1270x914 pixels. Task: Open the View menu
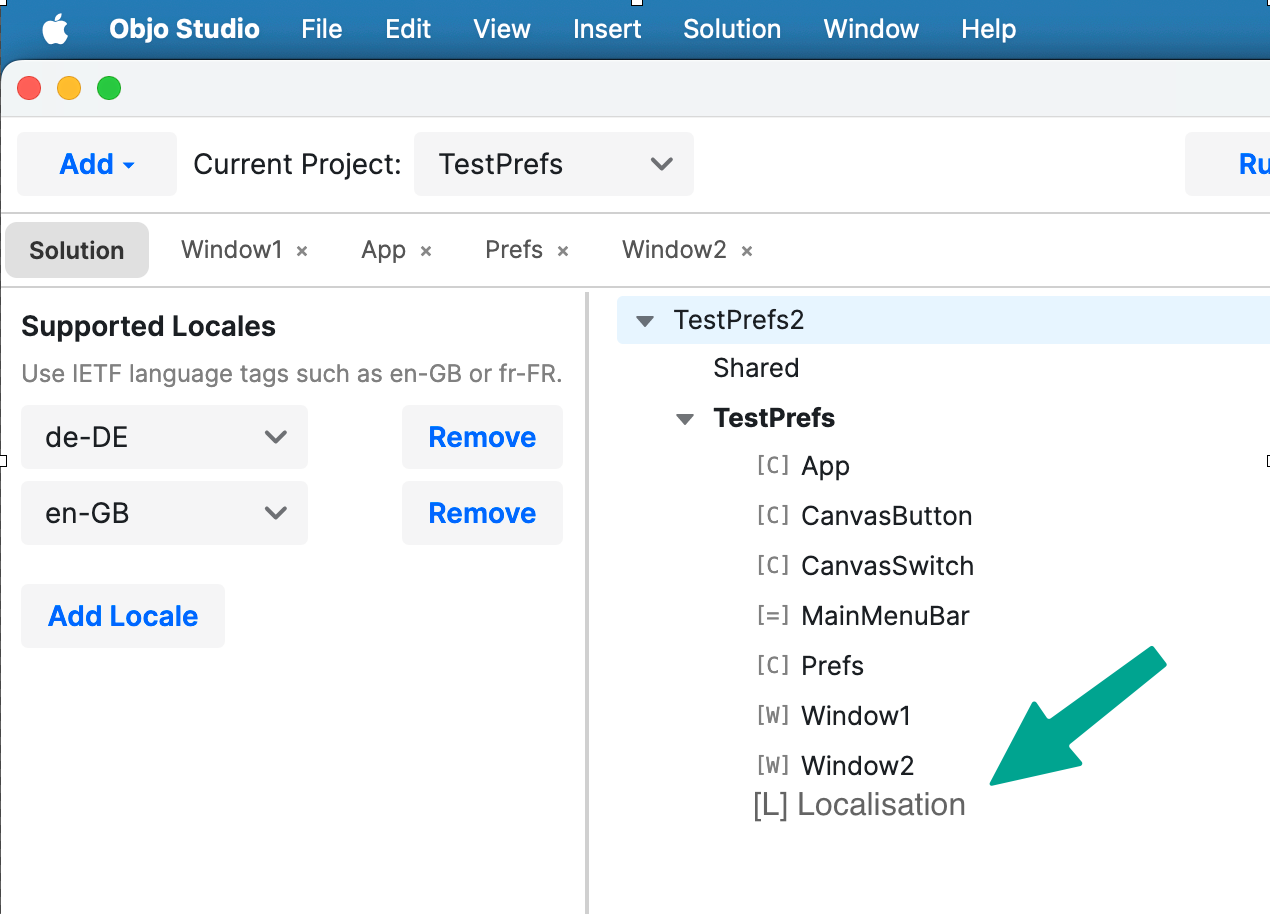[502, 29]
